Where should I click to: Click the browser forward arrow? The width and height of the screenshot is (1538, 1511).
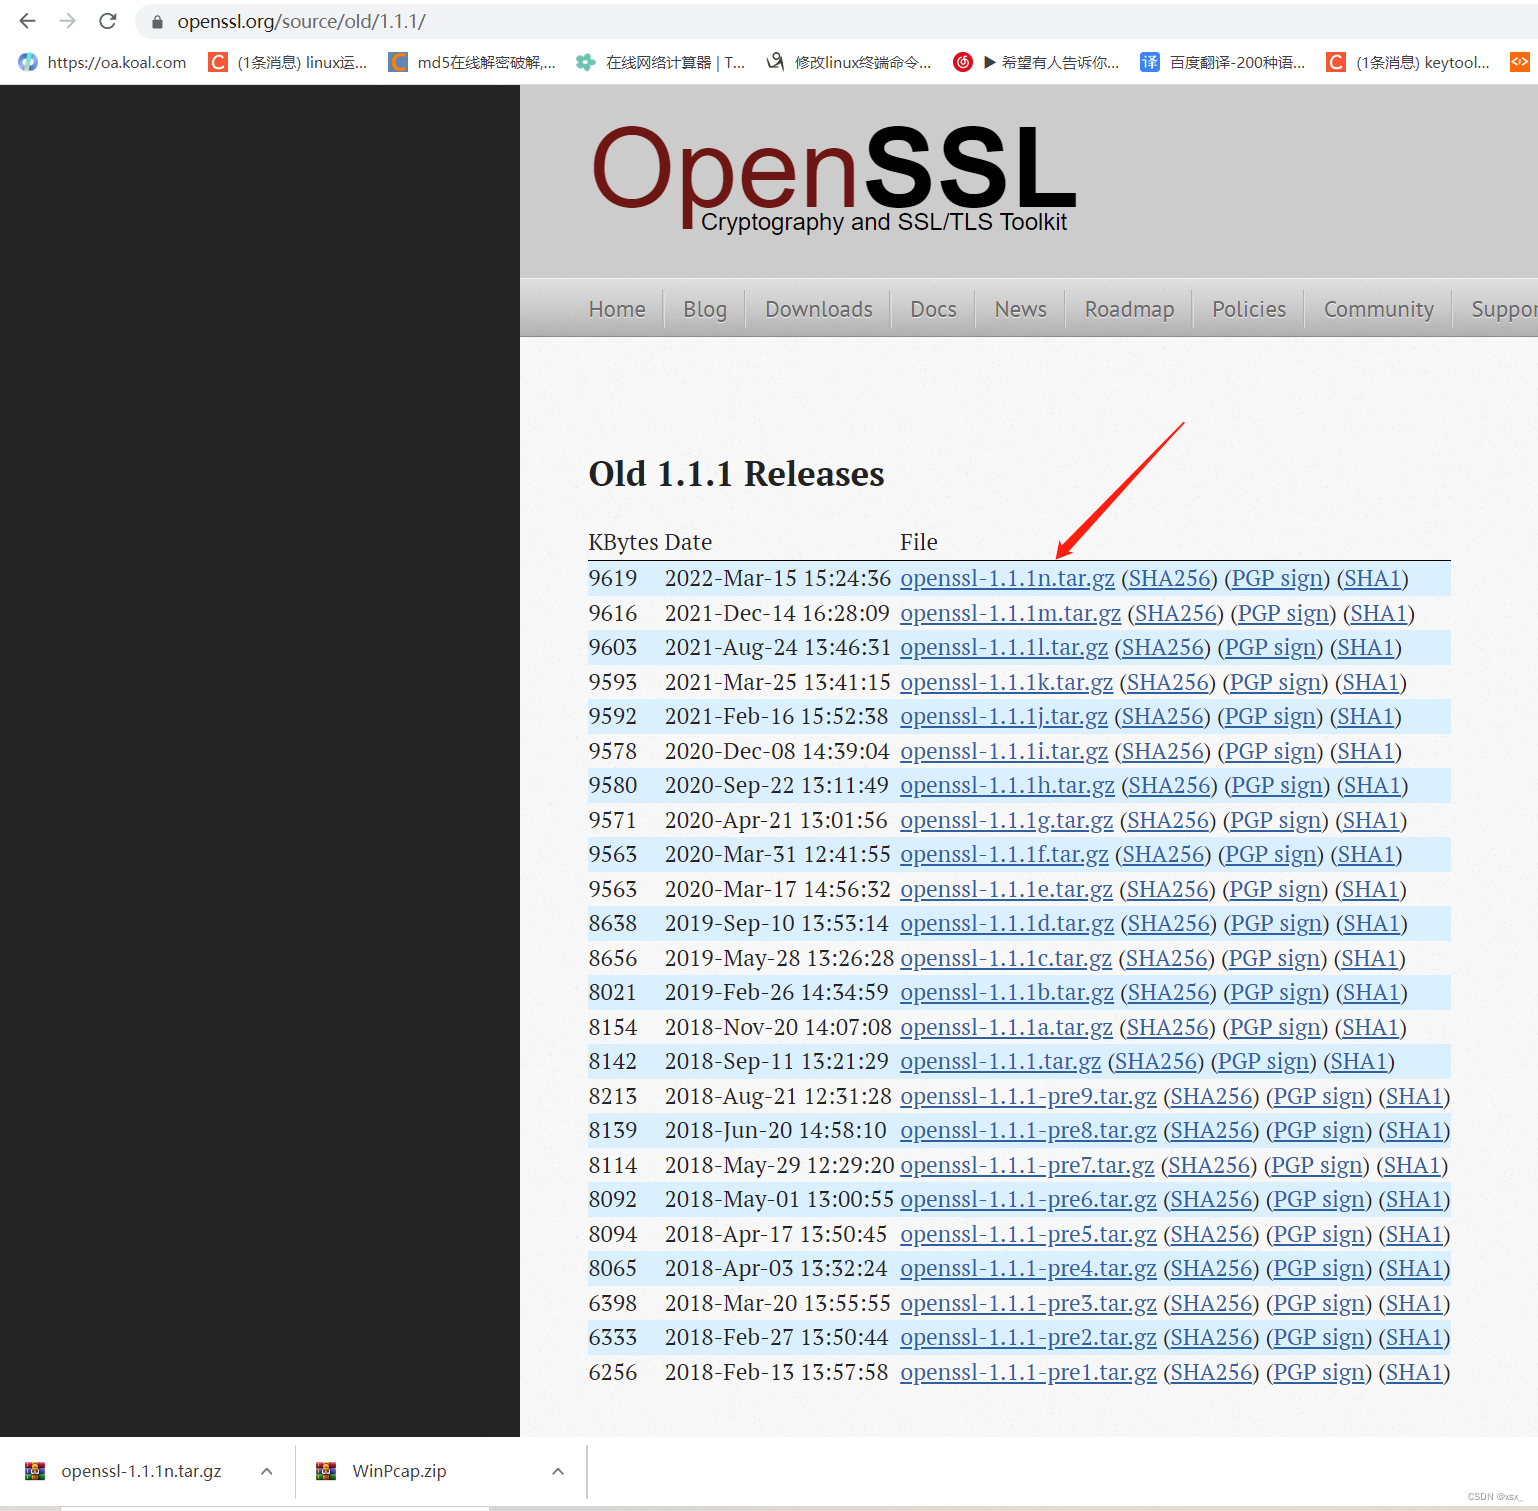[66, 21]
